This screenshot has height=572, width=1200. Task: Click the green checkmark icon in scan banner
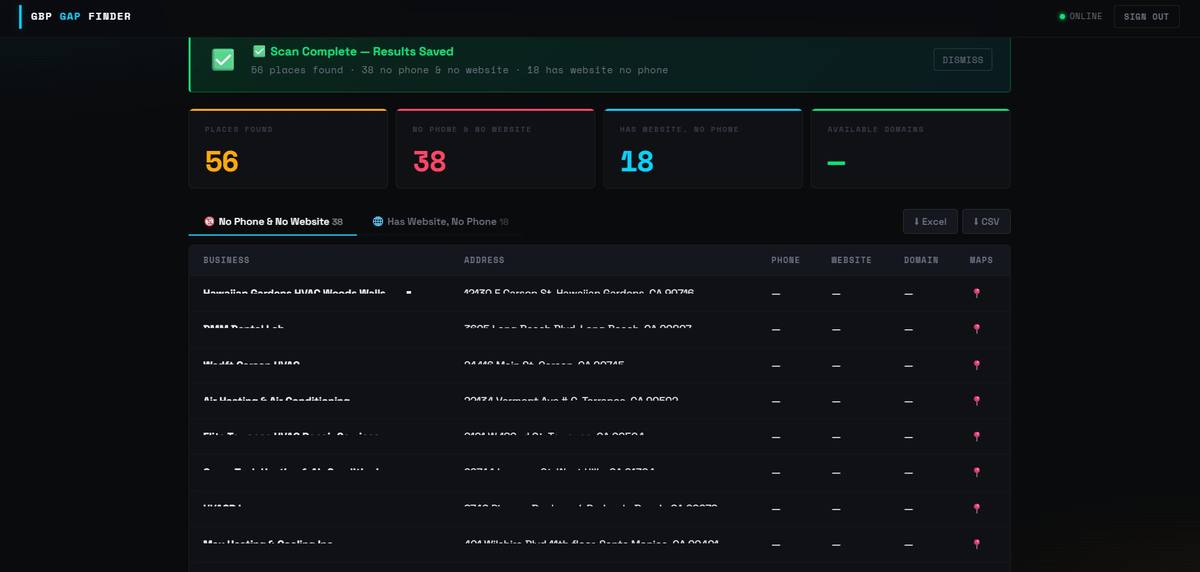point(223,60)
